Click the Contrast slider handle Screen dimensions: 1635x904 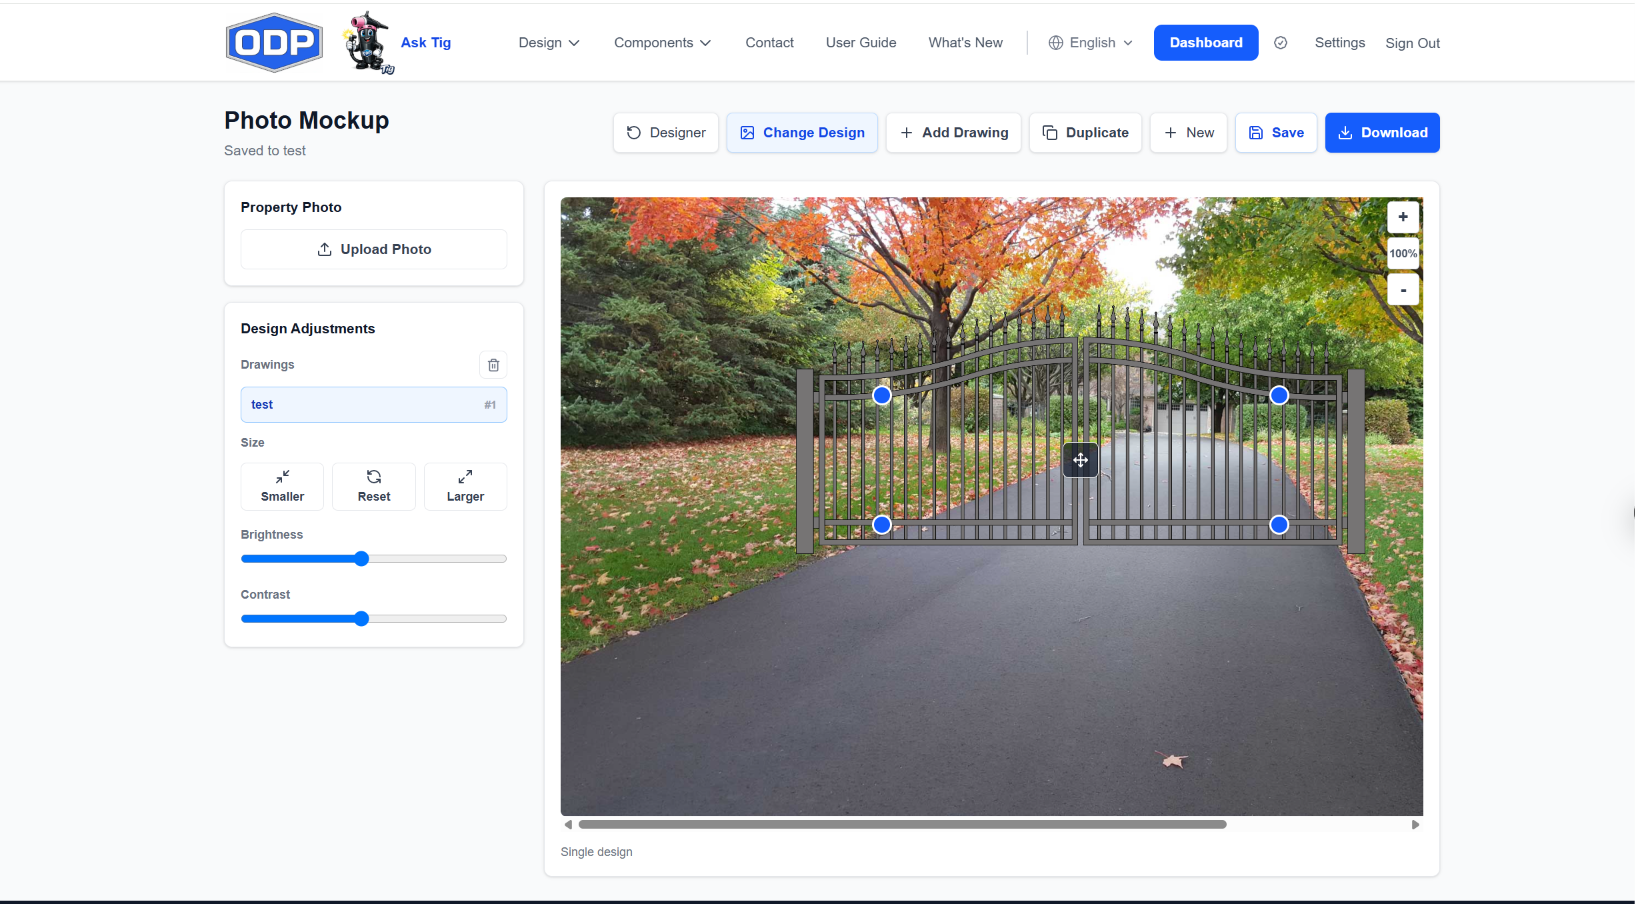point(362,619)
